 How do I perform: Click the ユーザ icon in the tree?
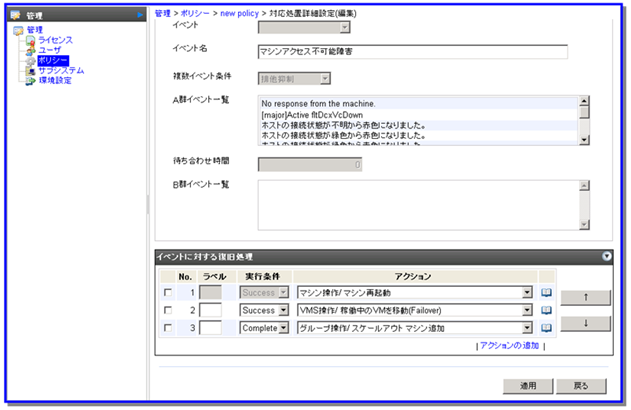(30, 50)
